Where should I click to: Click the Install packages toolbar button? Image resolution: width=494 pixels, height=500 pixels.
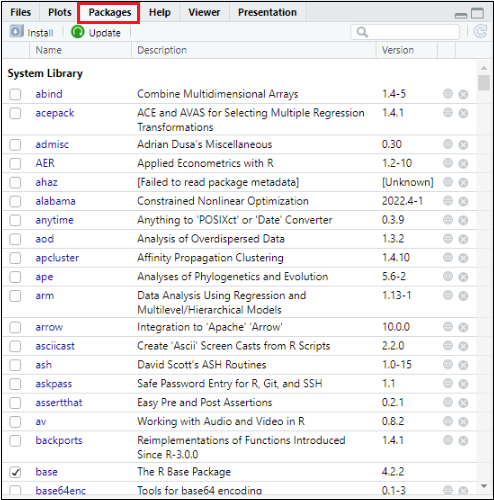[x=31, y=32]
